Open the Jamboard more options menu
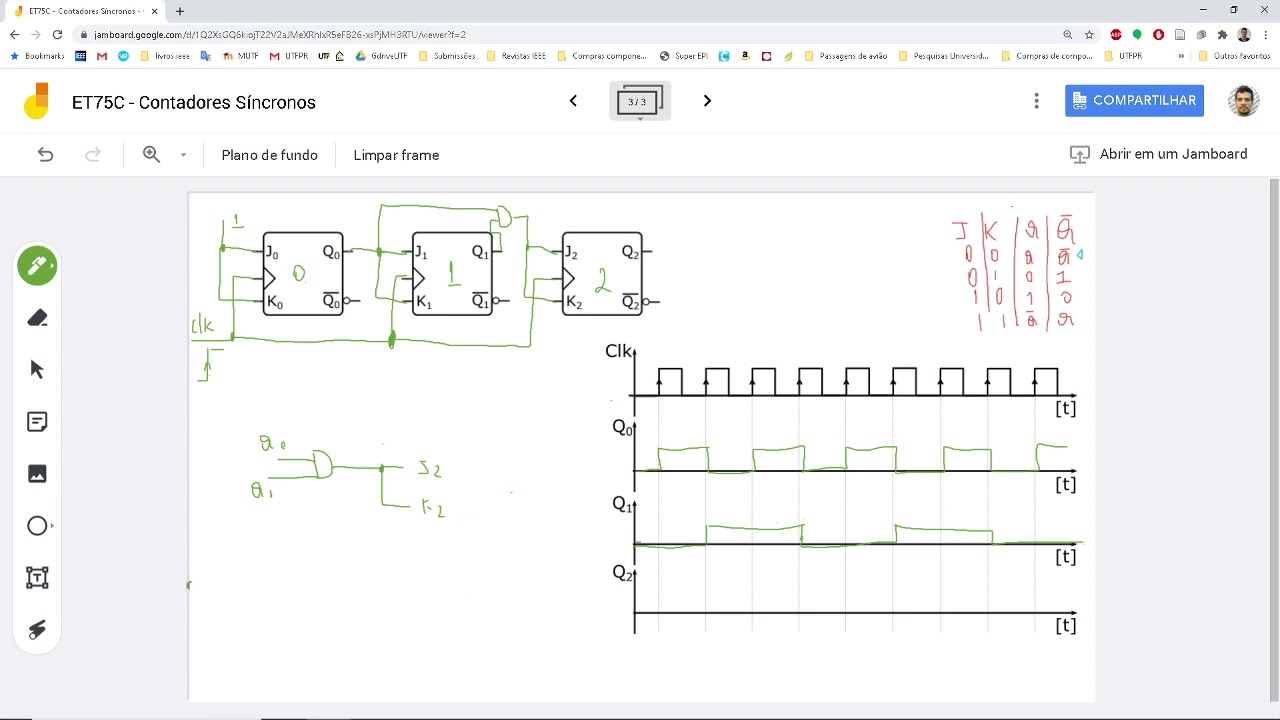The width and height of the screenshot is (1280, 720). point(1036,101)
